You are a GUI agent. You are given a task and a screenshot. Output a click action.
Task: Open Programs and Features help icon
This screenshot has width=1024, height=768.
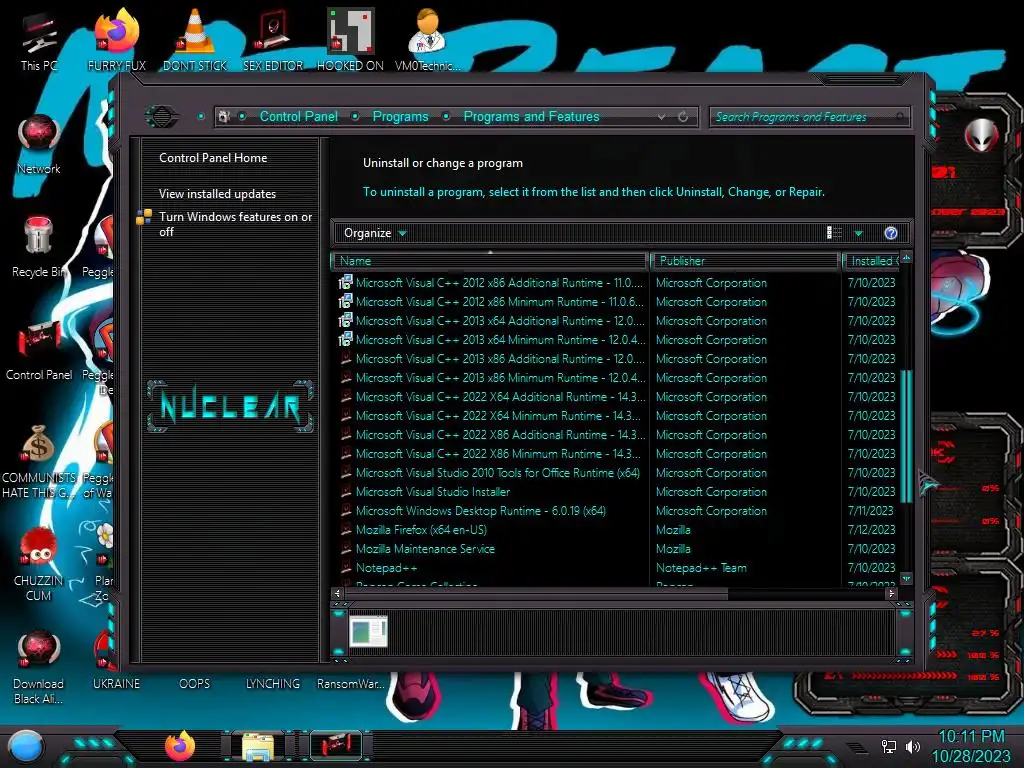click(891, 233)
